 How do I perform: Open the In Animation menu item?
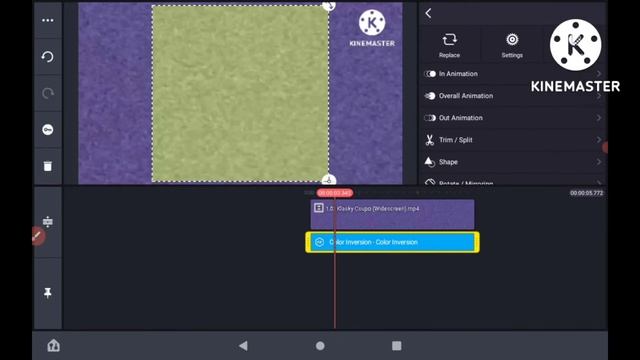click(513, 74)
